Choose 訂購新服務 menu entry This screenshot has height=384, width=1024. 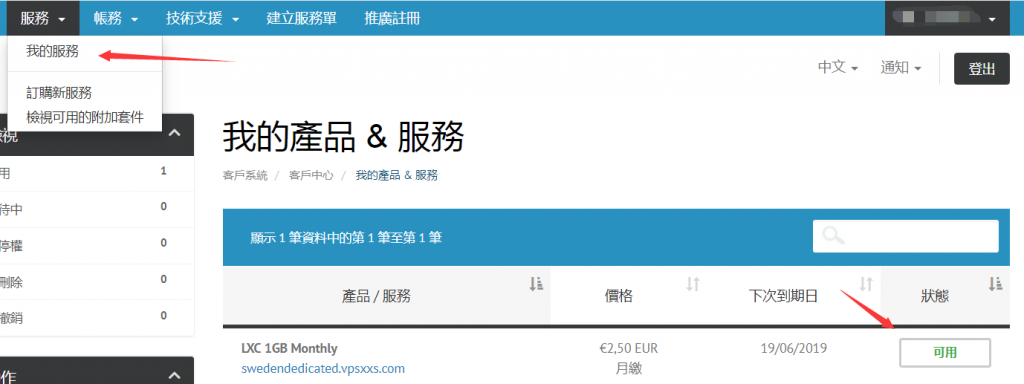point(59,93)
